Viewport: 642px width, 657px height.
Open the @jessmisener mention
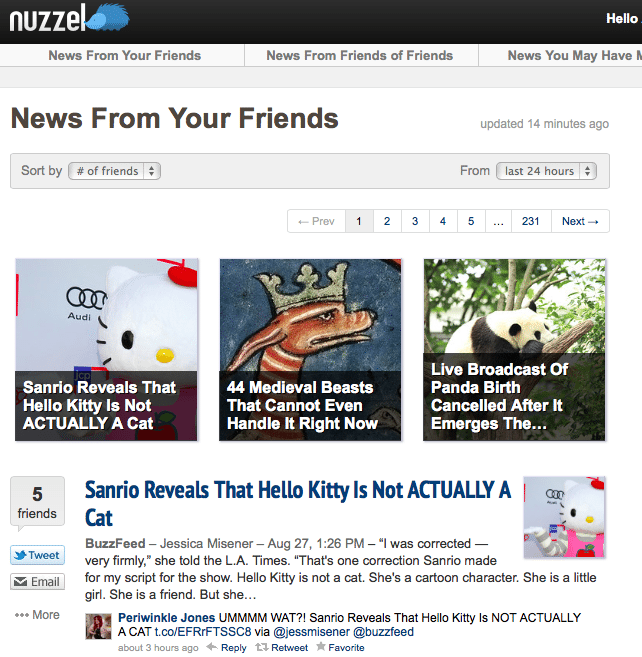(x=311, y=632)
